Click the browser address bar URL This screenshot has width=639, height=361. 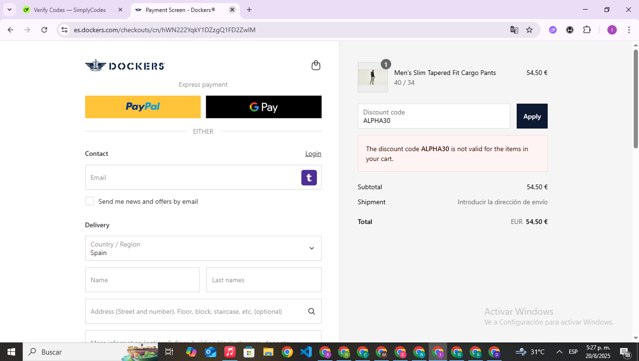tap(165, 30)
